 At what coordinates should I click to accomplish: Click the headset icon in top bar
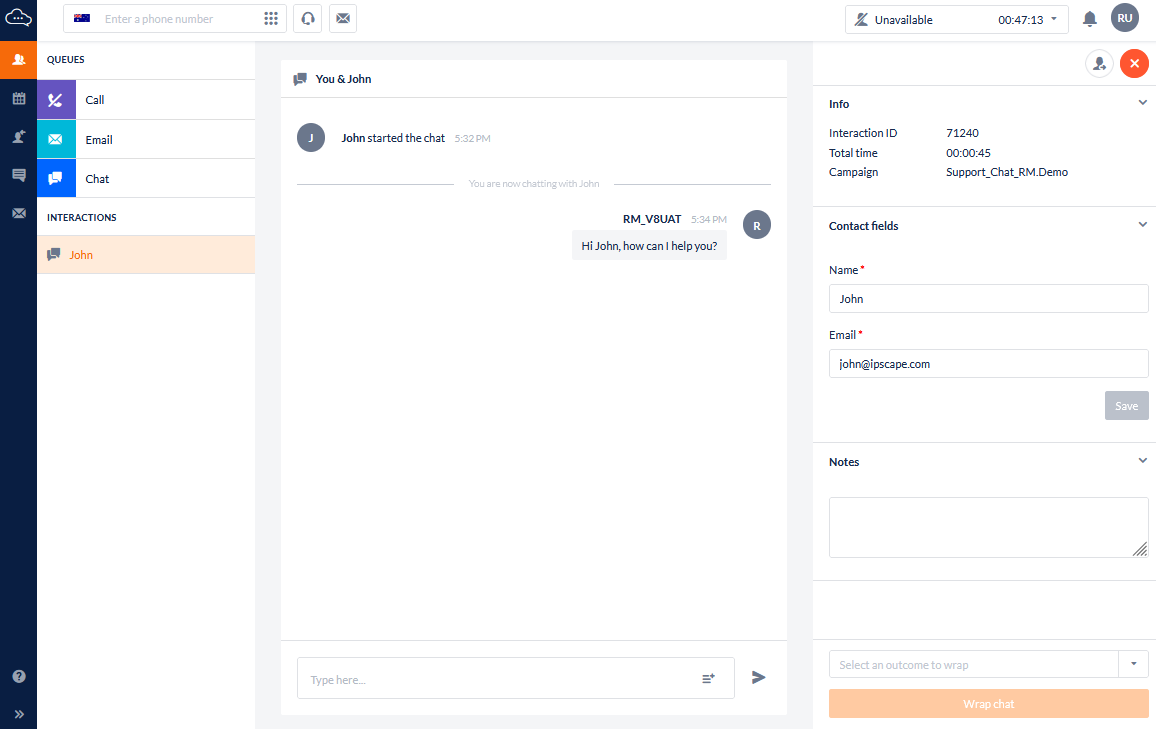coord(307,19)
